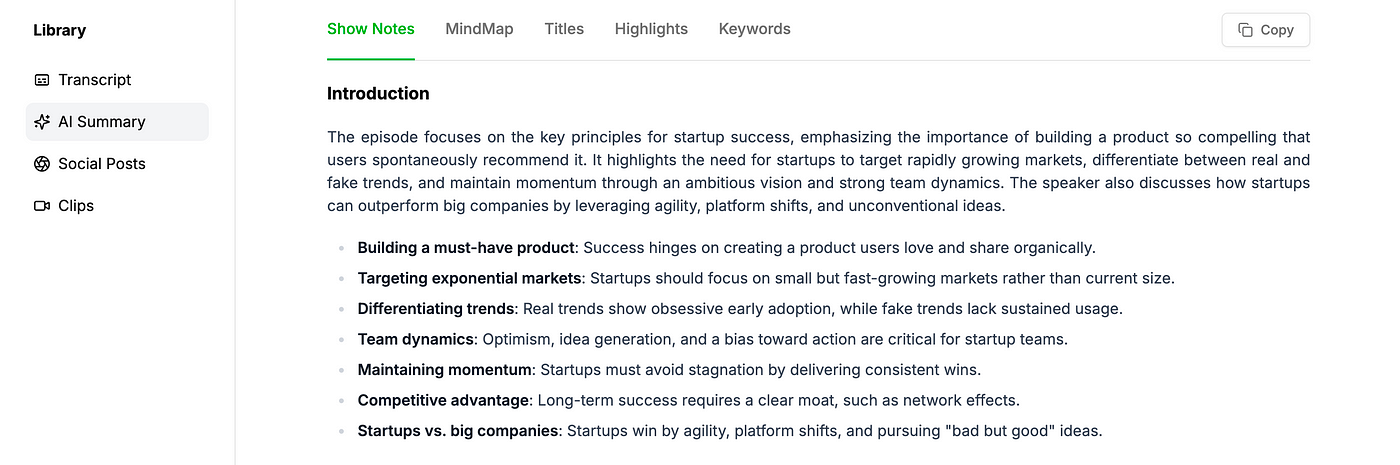Copy the show notes with Copy button
This screenshot has width=1400, height=465.
click(1266, 30)
